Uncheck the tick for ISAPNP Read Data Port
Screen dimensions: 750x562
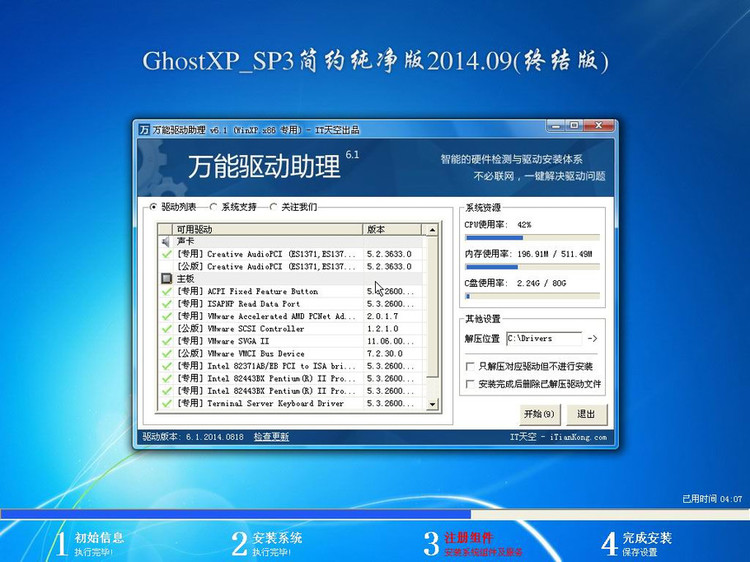(166, 304)
